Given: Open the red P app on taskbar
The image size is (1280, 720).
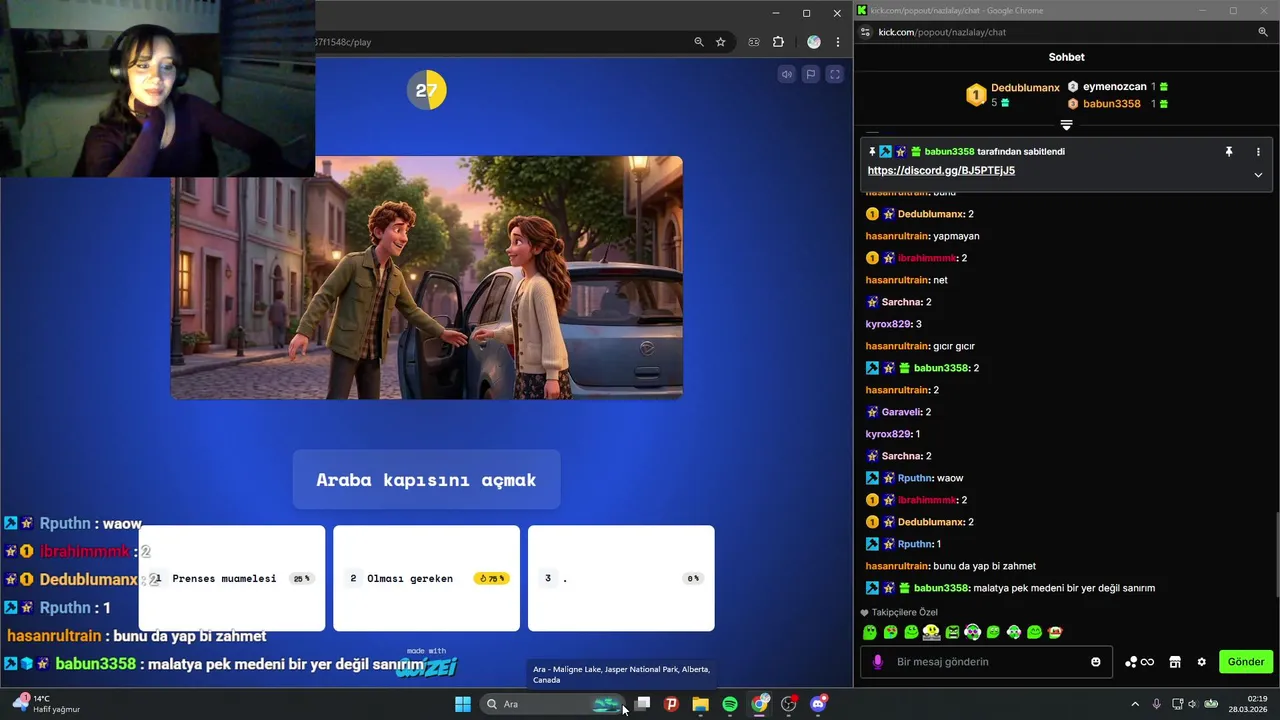Looking at the screenshot, I should pos(671,704).
